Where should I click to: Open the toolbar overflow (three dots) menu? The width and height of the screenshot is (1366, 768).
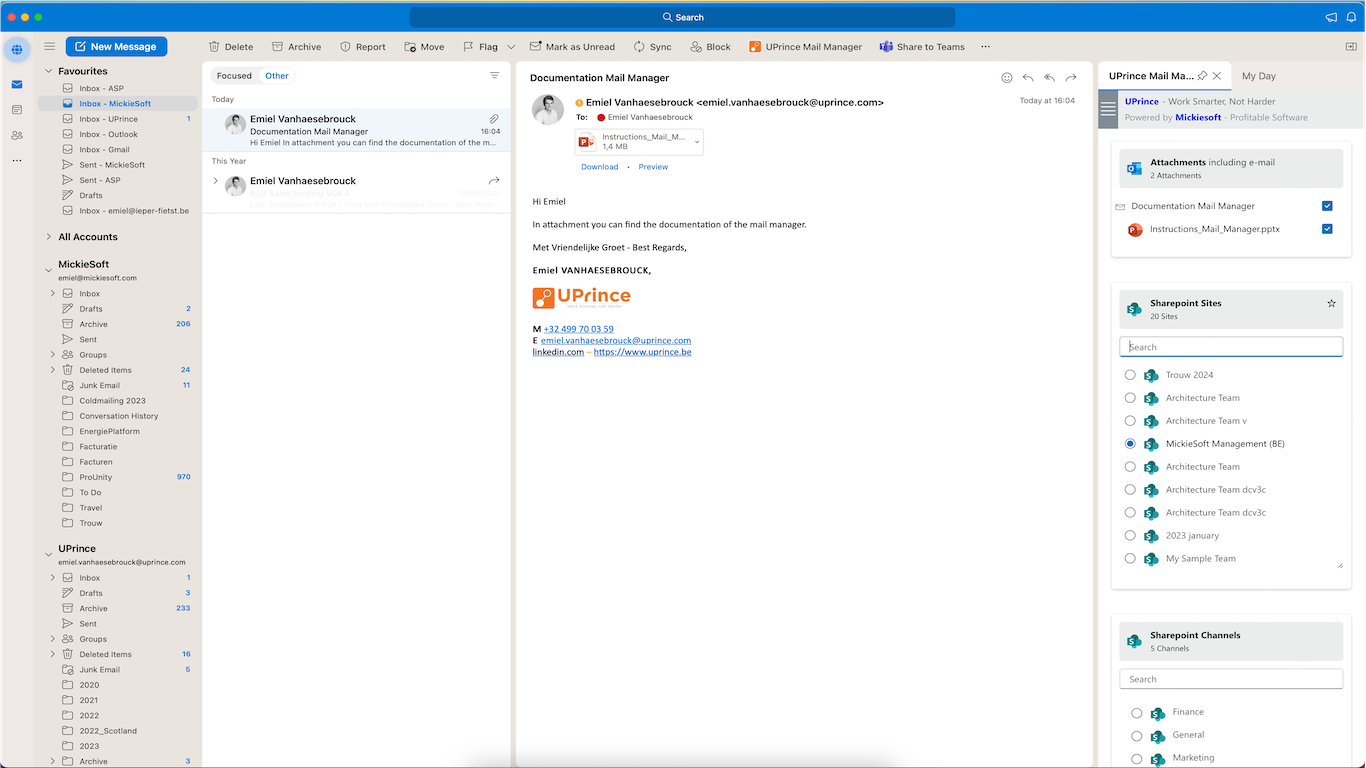click(986, 47)
